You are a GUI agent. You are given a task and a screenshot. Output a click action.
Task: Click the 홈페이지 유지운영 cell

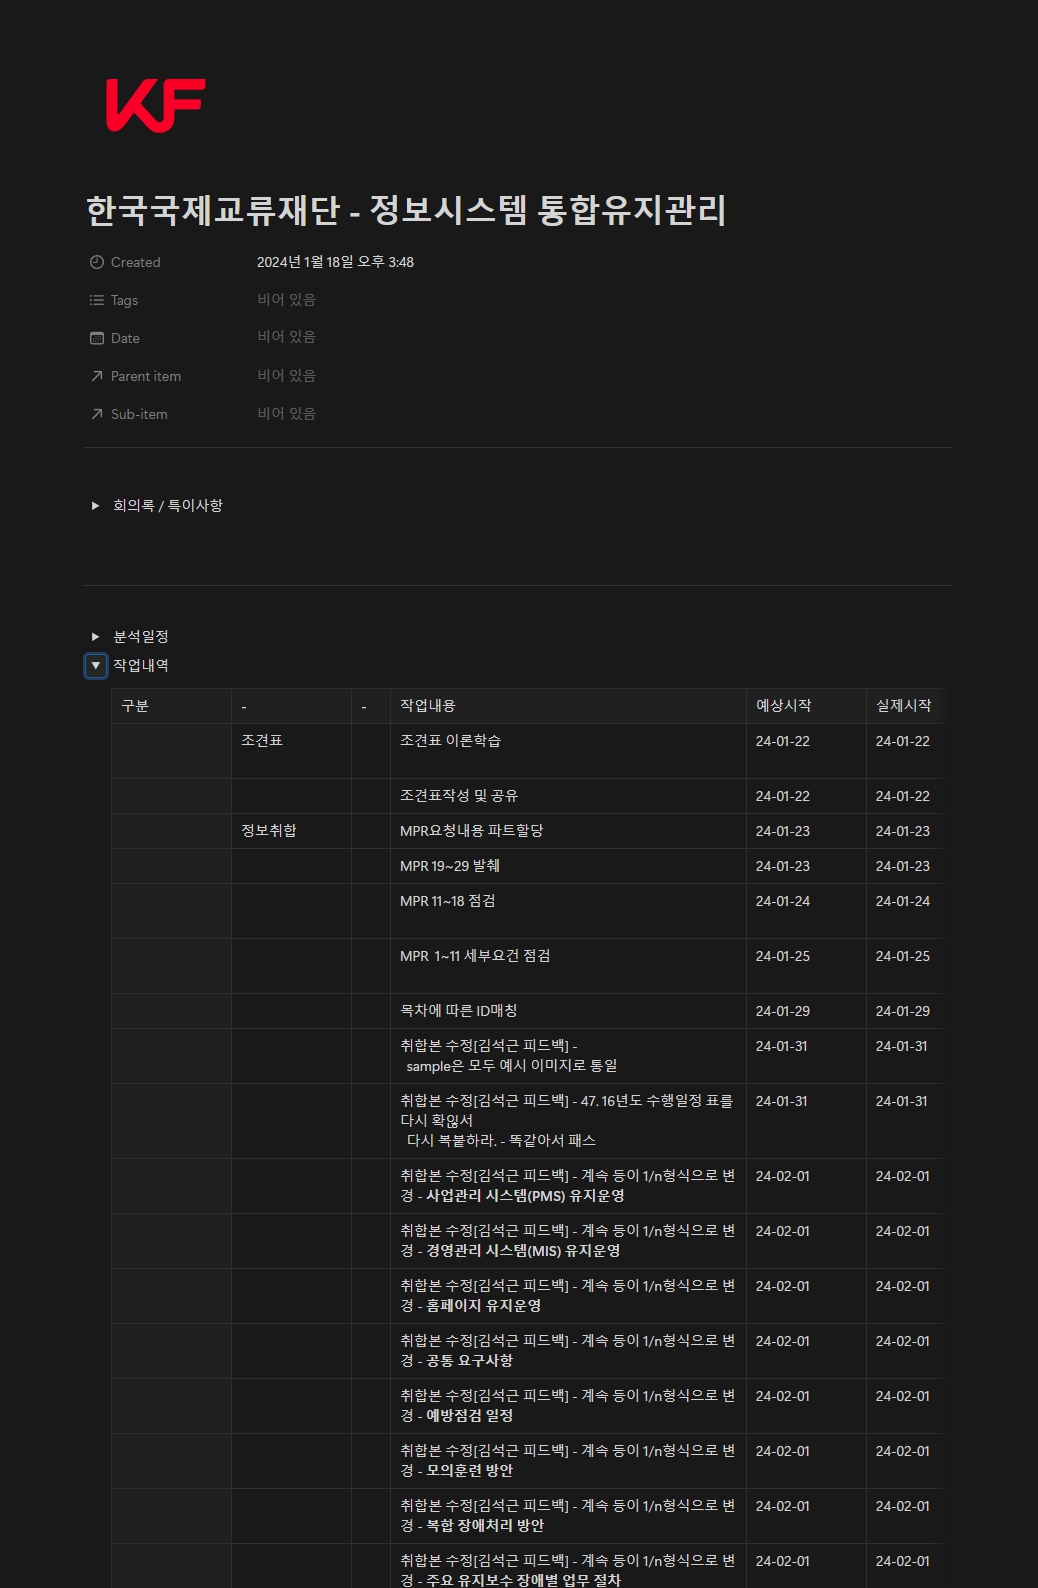[568, 1296]
